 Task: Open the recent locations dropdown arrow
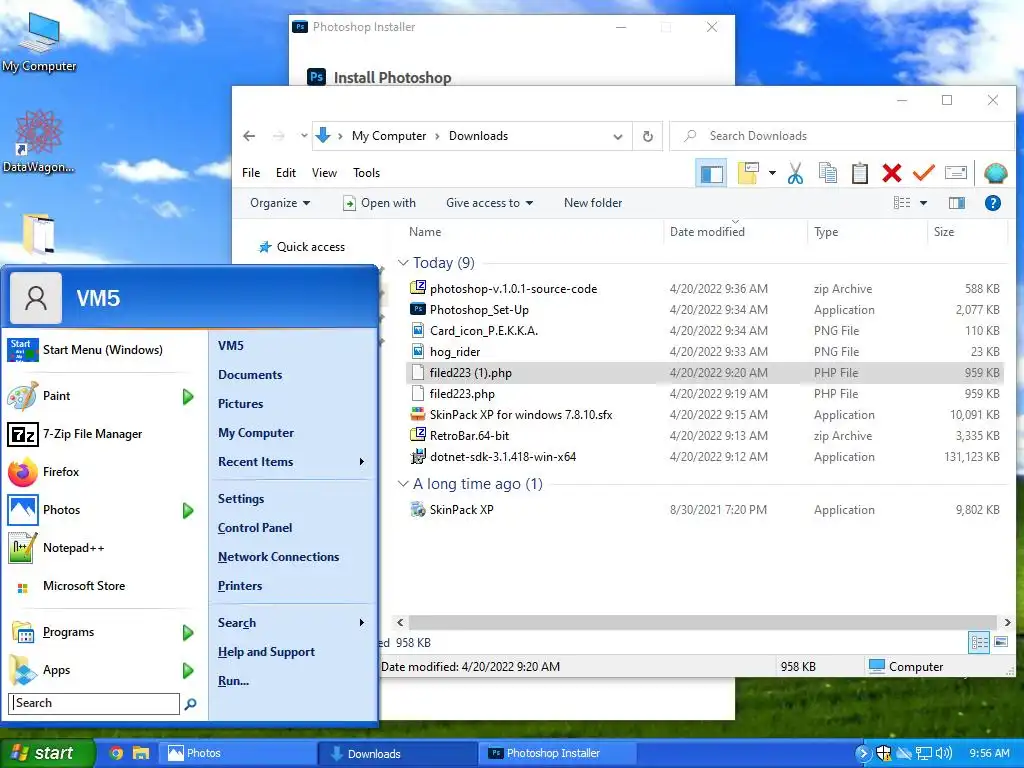(304, 136)
